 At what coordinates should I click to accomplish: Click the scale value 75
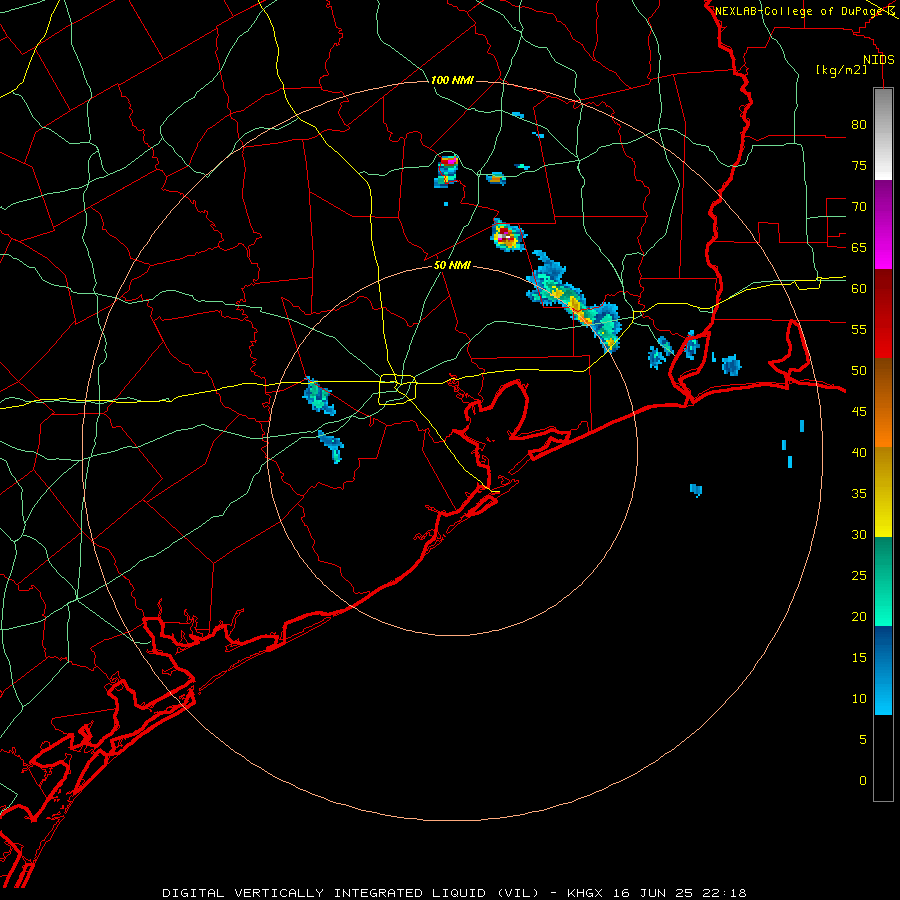pyautogui.click(x=859, y=165)
